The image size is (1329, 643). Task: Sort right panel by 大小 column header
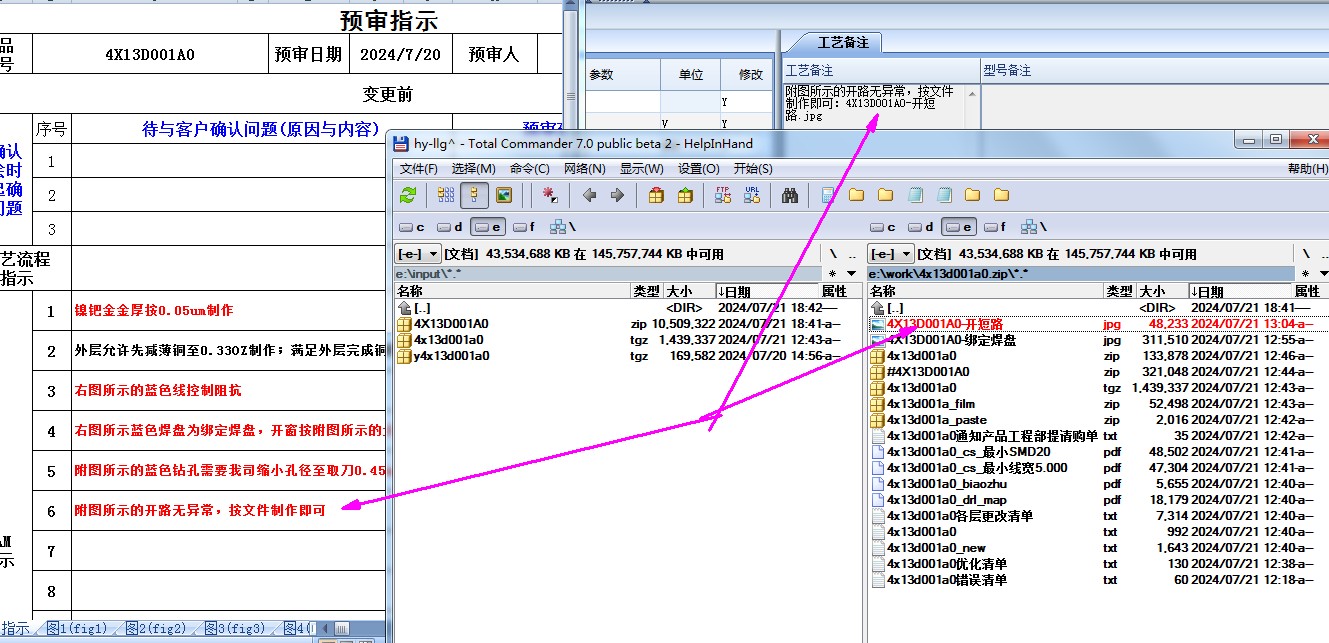coord(1162,291)
